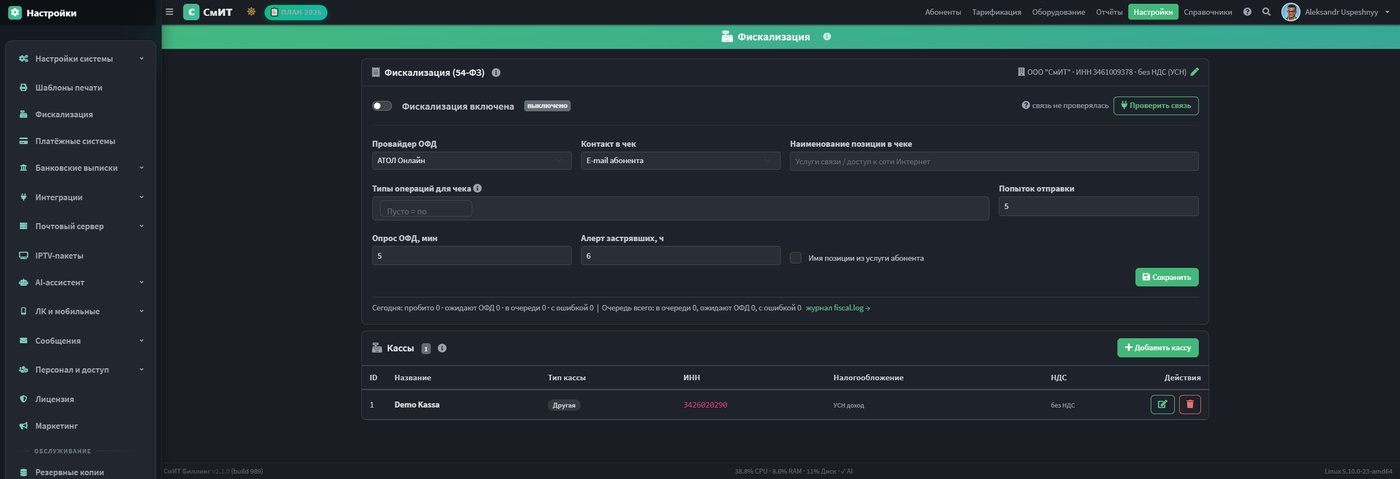Click Проверить связь button
The height and width of the screenshot is (479, 1400).
click(1156, 105)
